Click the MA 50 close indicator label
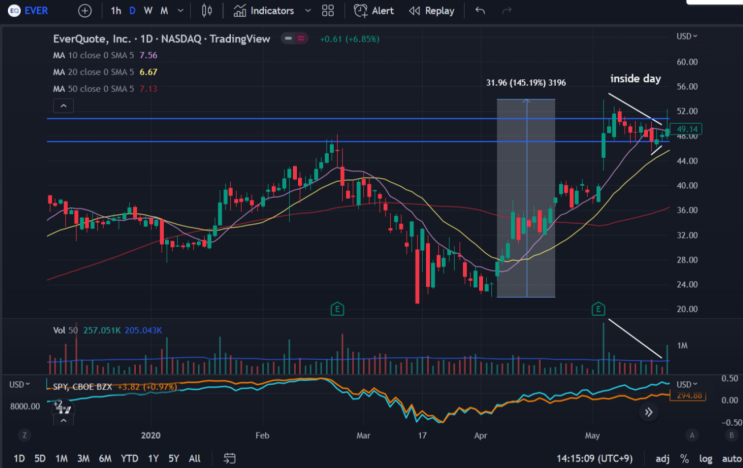This screenshot has height=468, width=743. coord(93,89)
